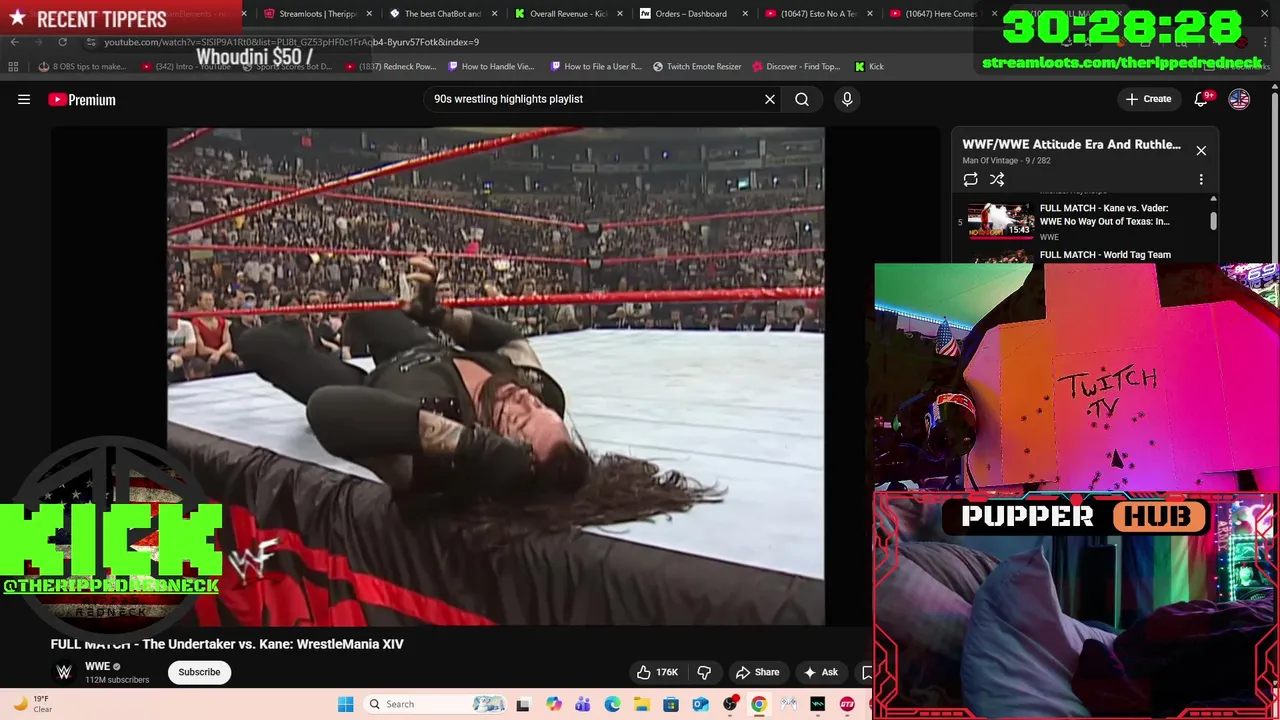Close the playlist panel
Image resolution: width=1280 pixels, height=720 pixels.
1201,150
